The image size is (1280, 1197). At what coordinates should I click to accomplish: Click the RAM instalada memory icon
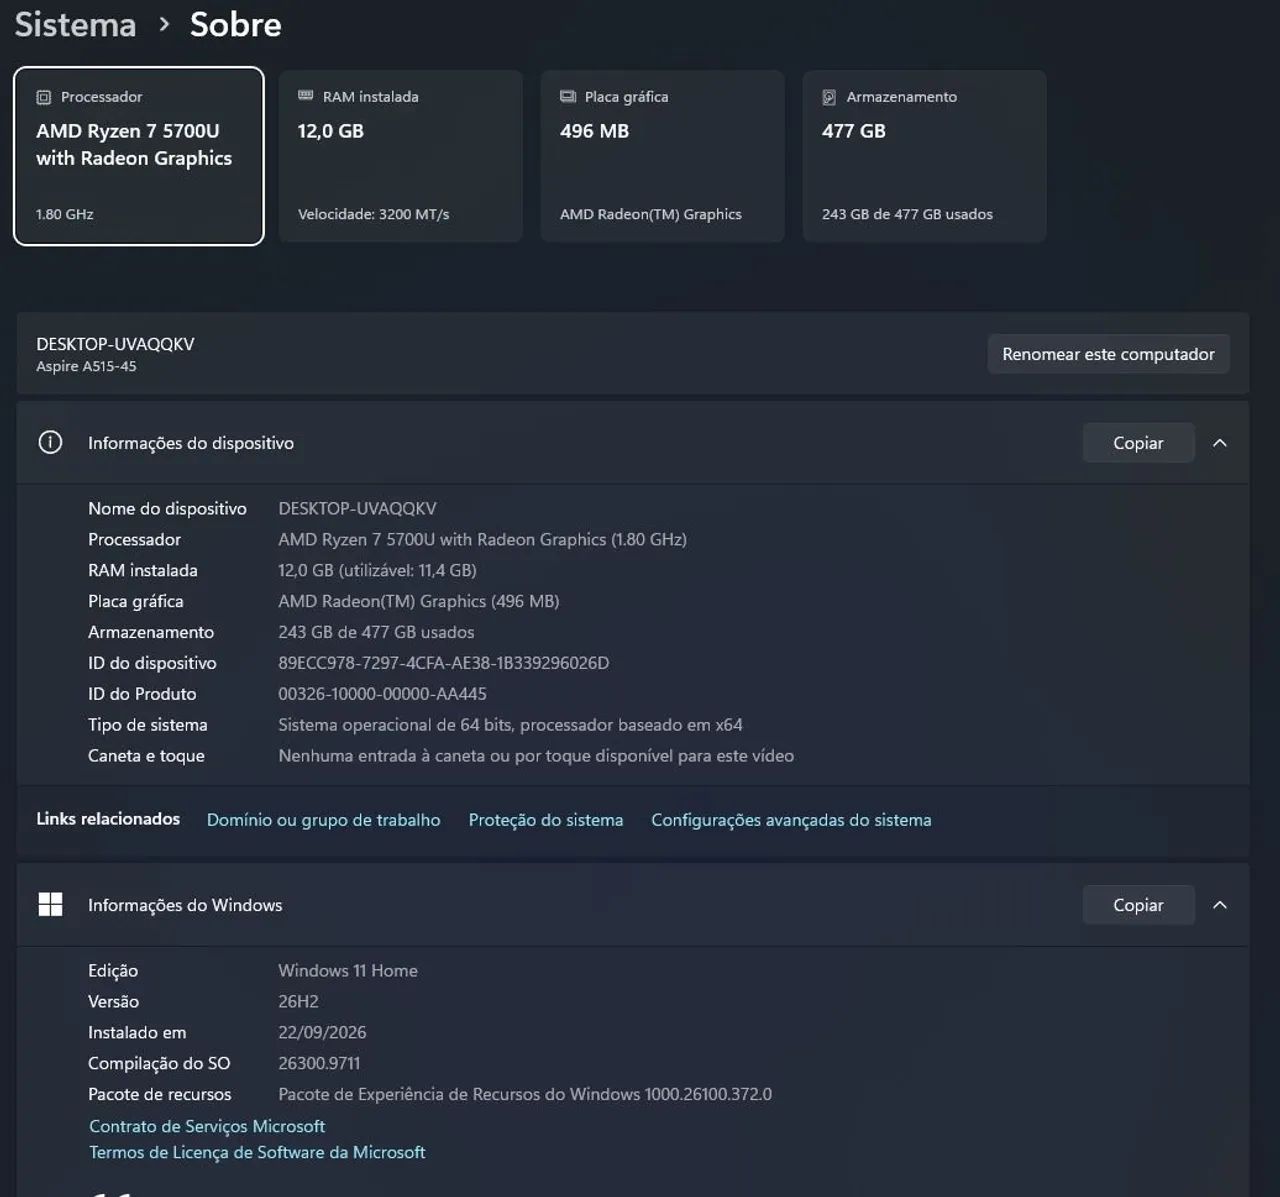click(x=306, y=96)
